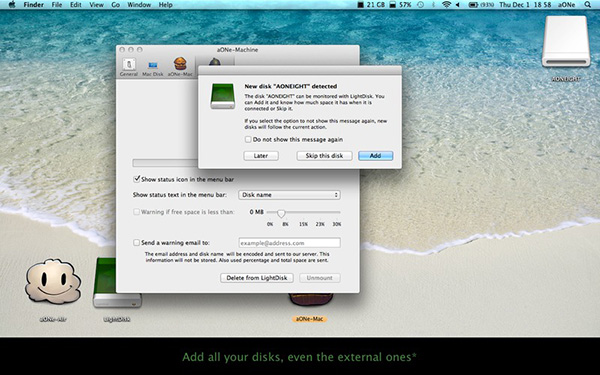Click the free space warning slider handle
This screenshot has width=600, height=375.
pos(281,213)
